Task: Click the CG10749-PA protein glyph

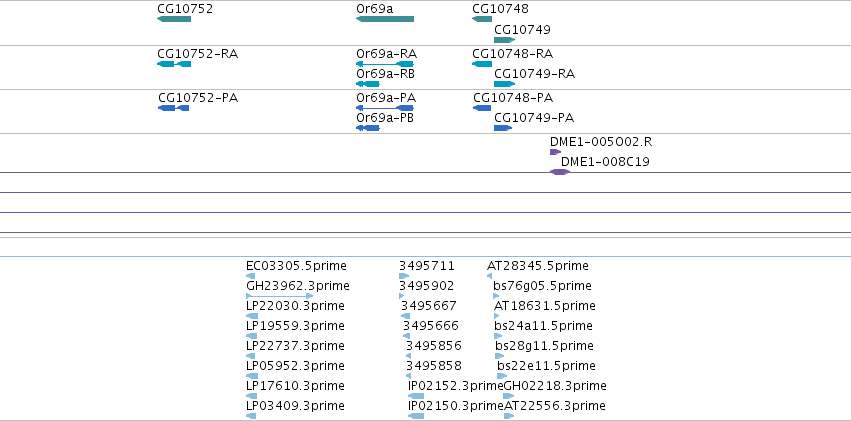Action: 503,128
